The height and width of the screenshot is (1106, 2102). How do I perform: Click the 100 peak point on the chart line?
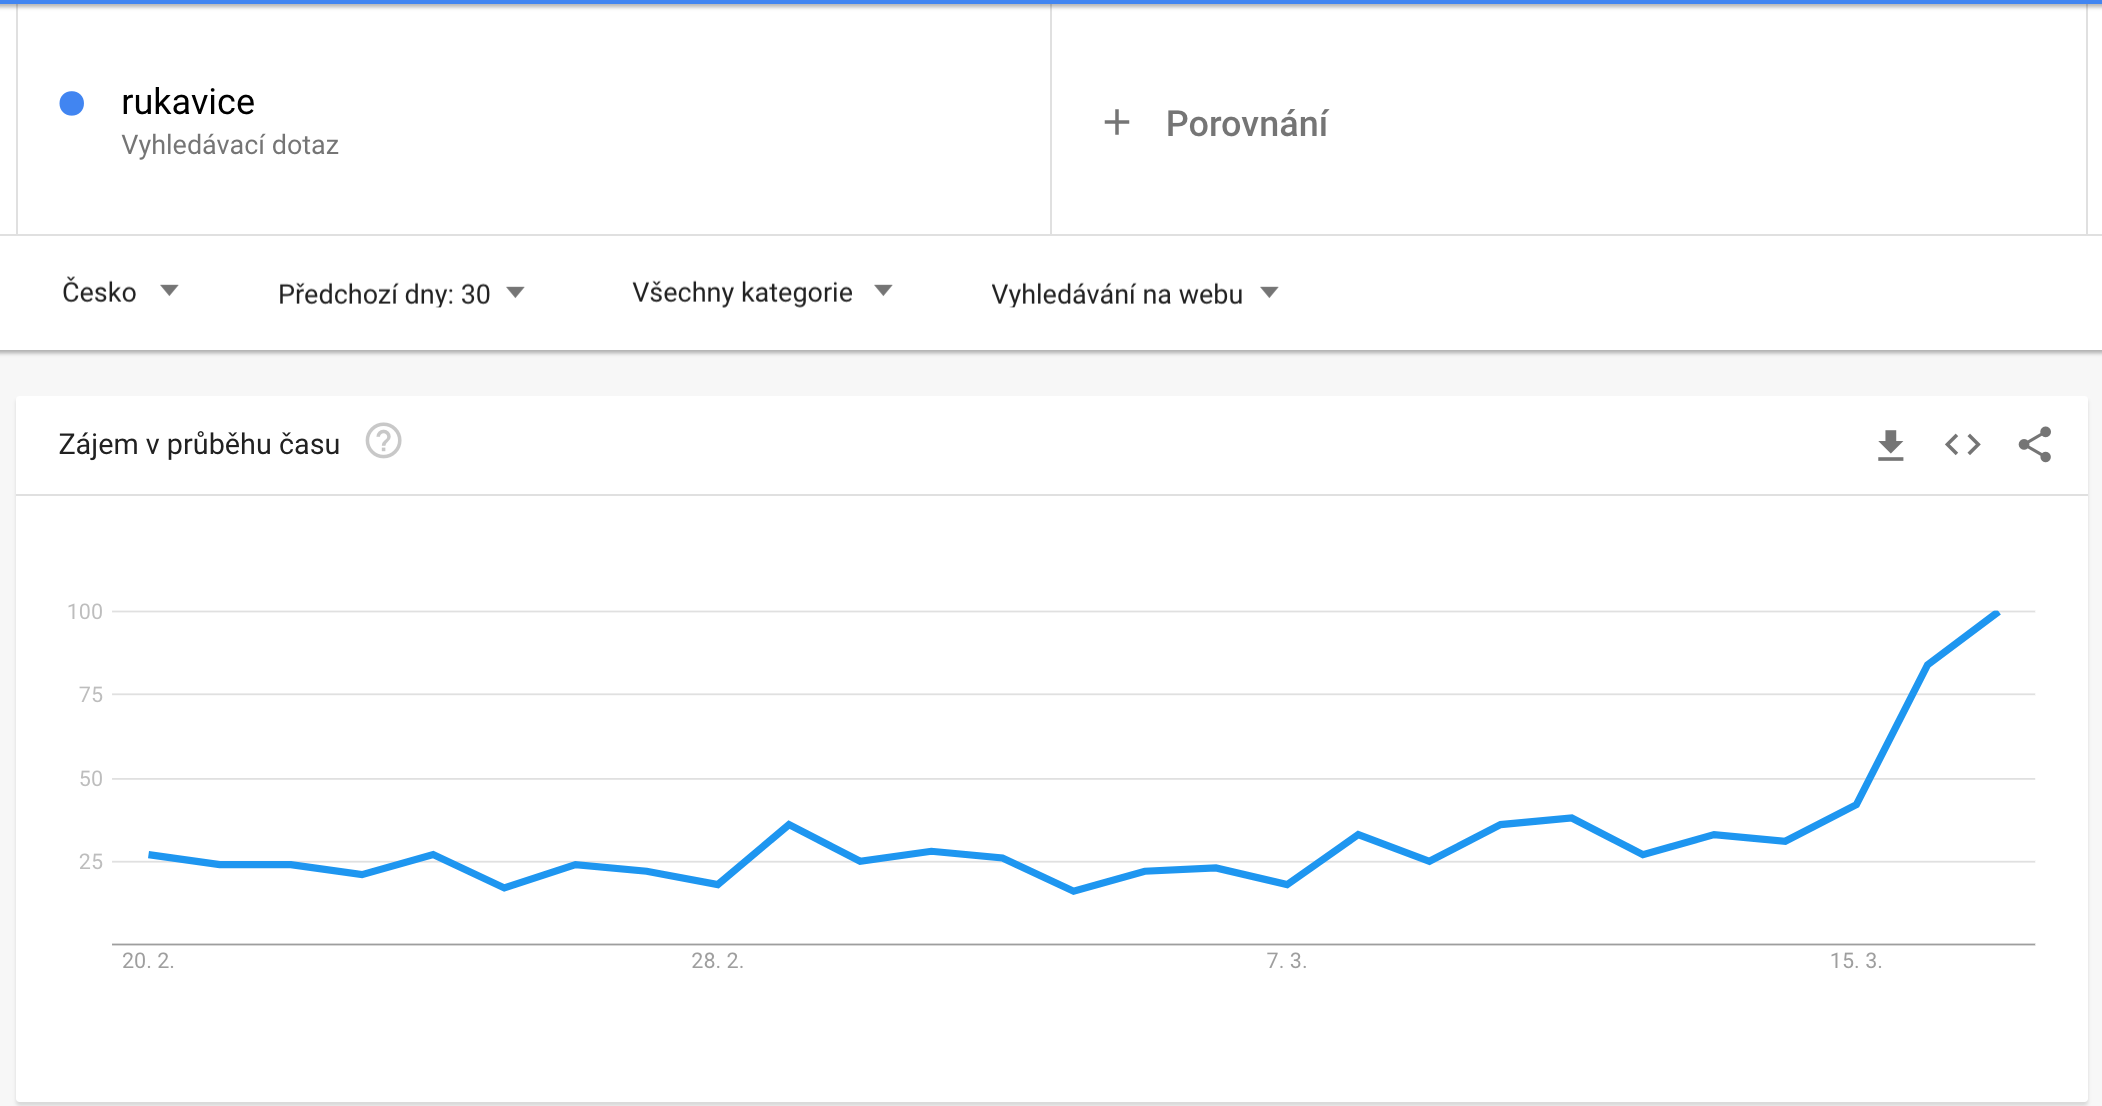point(1996,614)
